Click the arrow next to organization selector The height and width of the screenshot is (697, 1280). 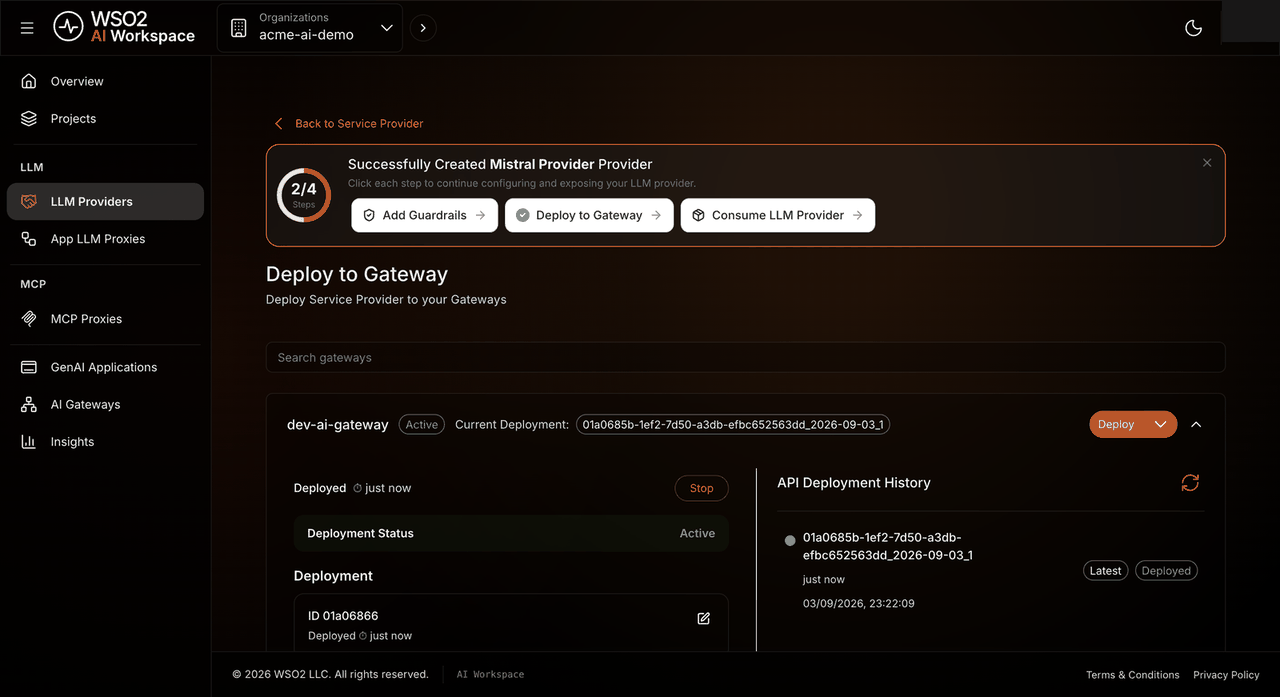(423, 28)
